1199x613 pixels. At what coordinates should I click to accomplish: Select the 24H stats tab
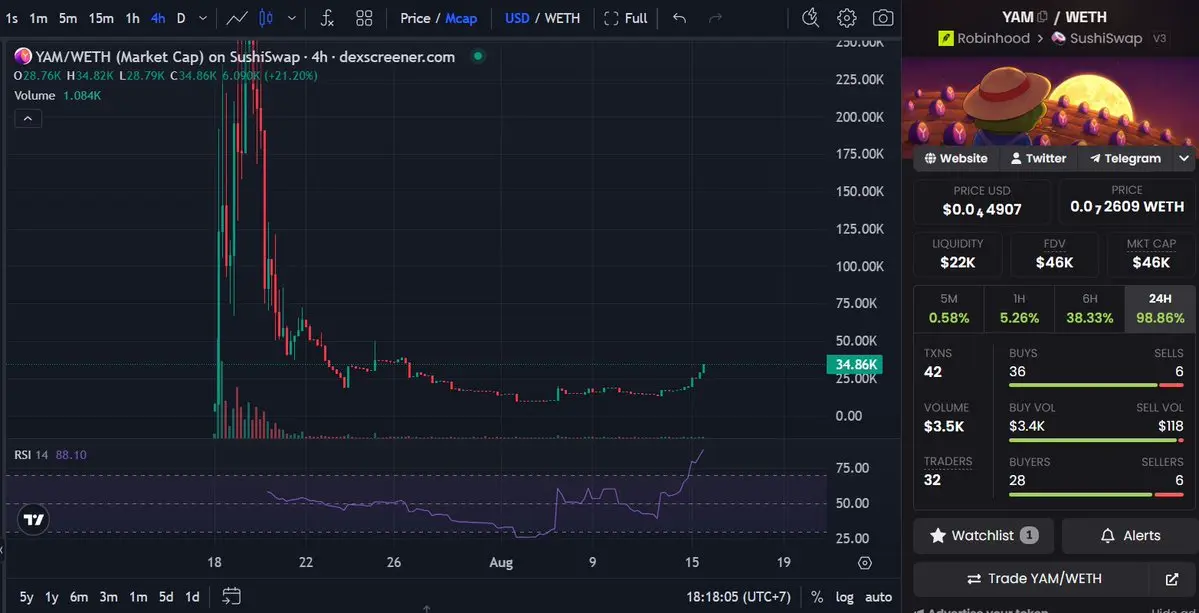pos(1160,309)
